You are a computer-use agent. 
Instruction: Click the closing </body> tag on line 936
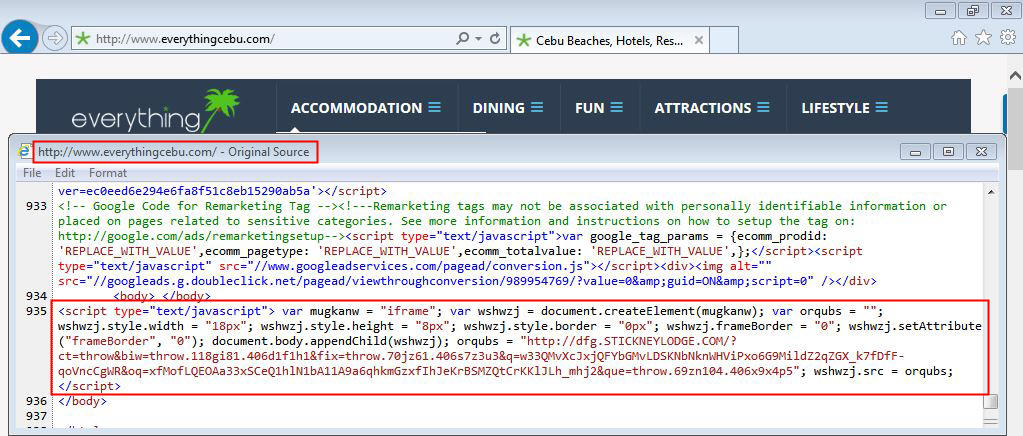coord(82,401)
